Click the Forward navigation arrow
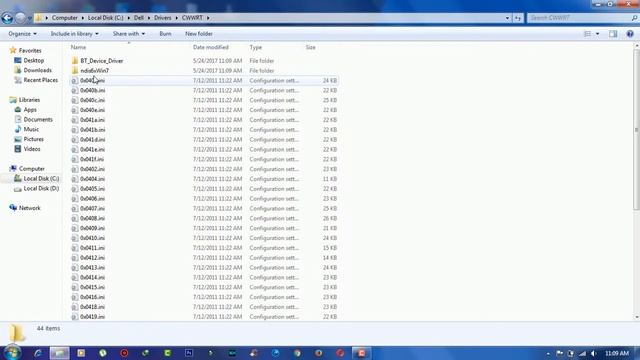The width and height of the screenshot is (640, 360). coord(20,18)
